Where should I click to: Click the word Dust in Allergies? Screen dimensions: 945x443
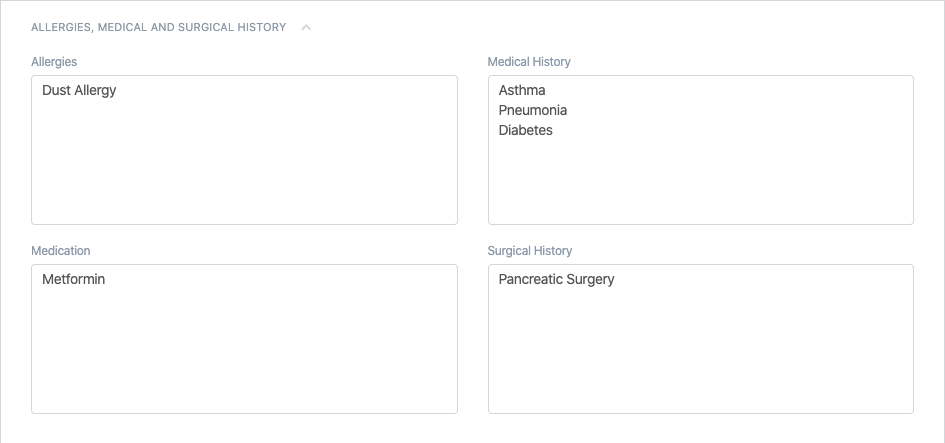tap(56, 90)
